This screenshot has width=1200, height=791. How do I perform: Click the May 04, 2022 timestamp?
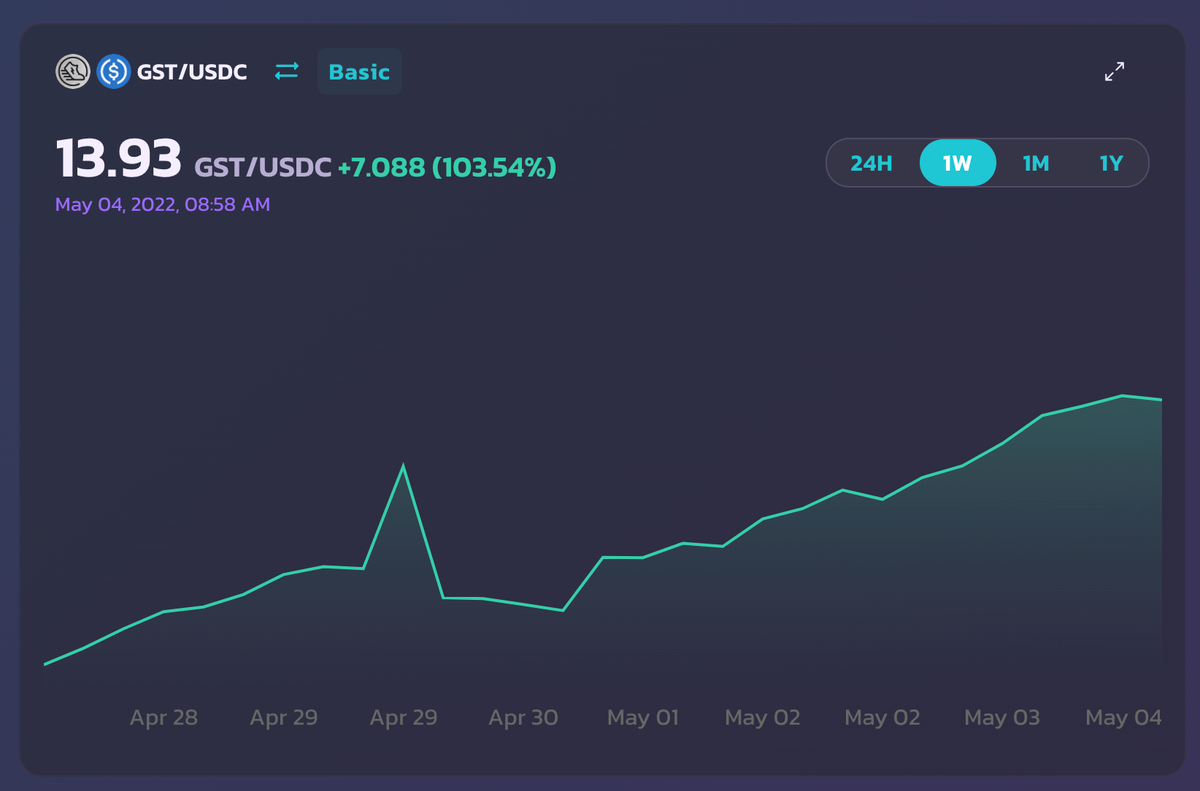[162, 205]
